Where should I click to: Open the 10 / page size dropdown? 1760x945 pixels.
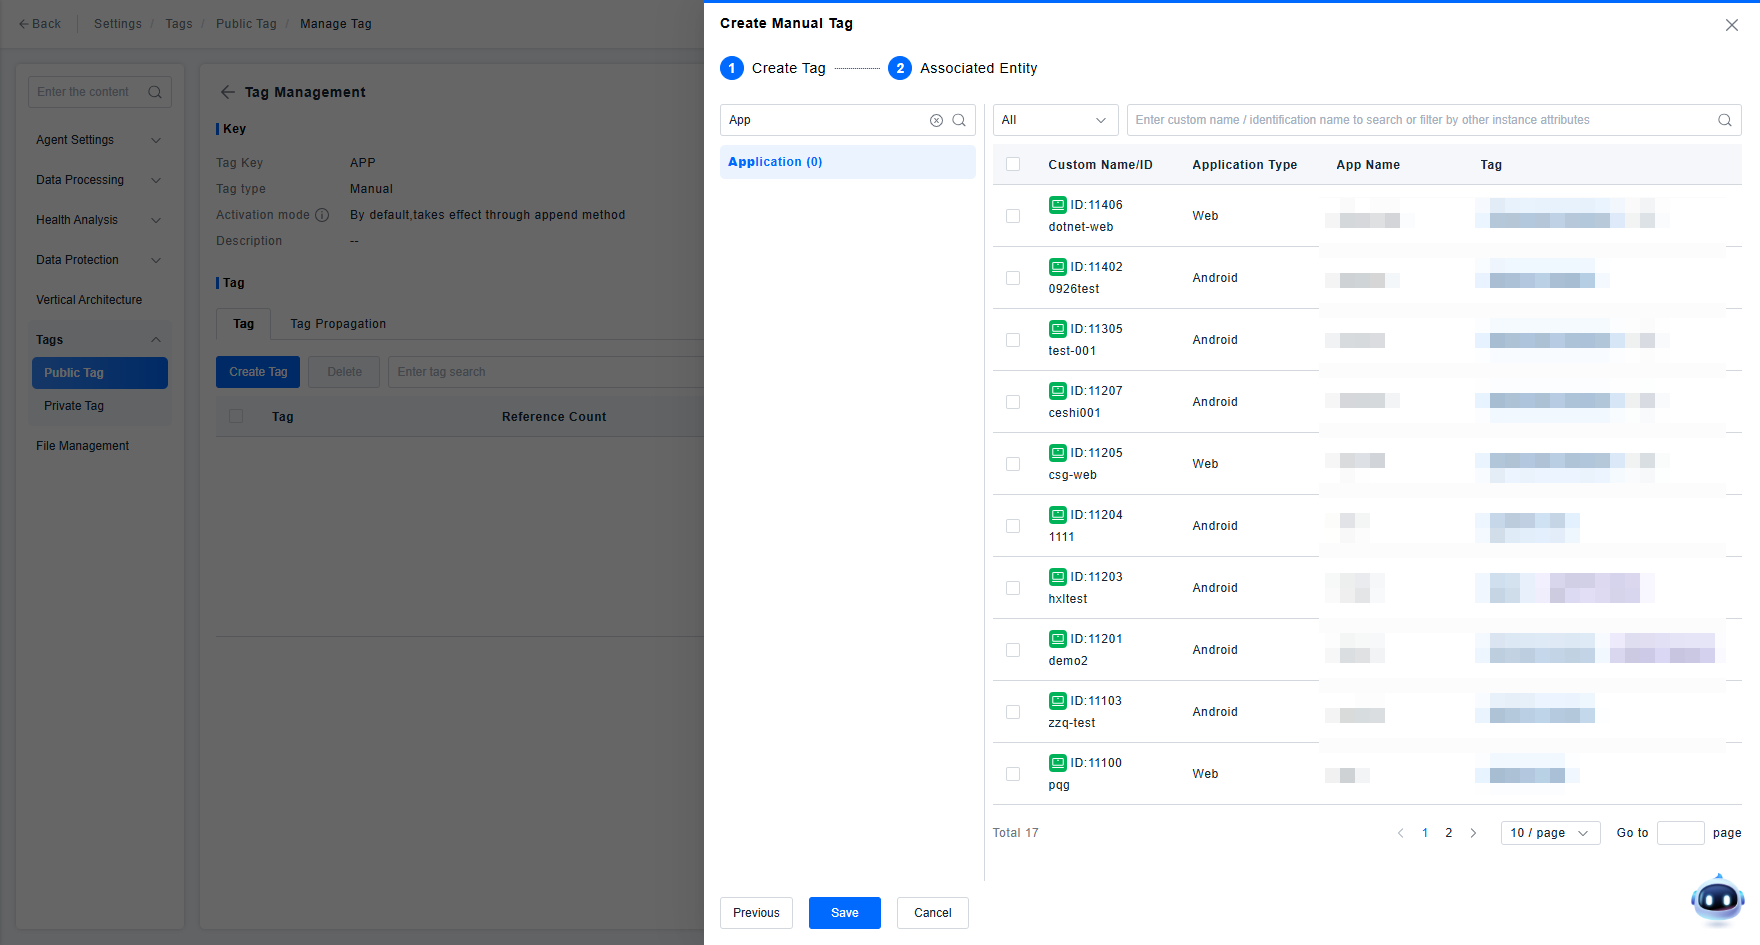coord(1549,833)
